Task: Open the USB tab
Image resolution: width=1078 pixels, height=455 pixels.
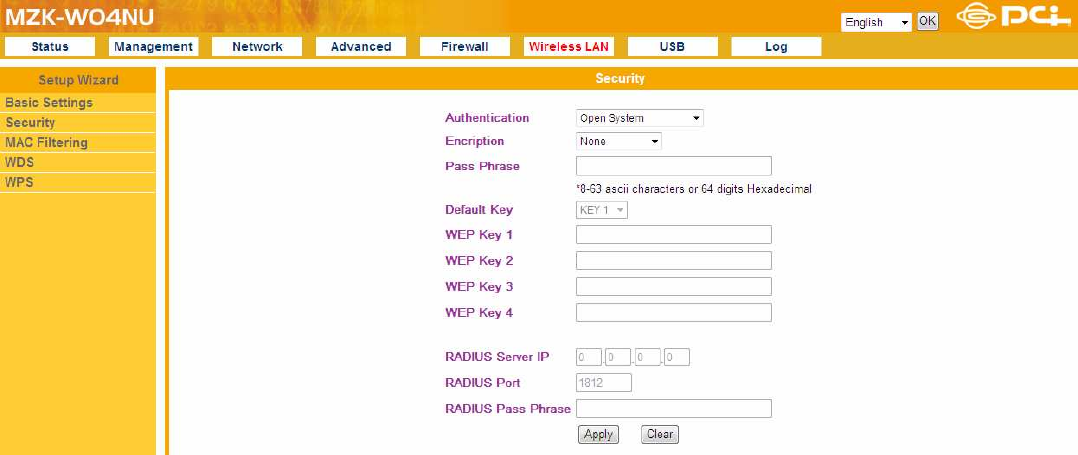Action: (672, 47)
